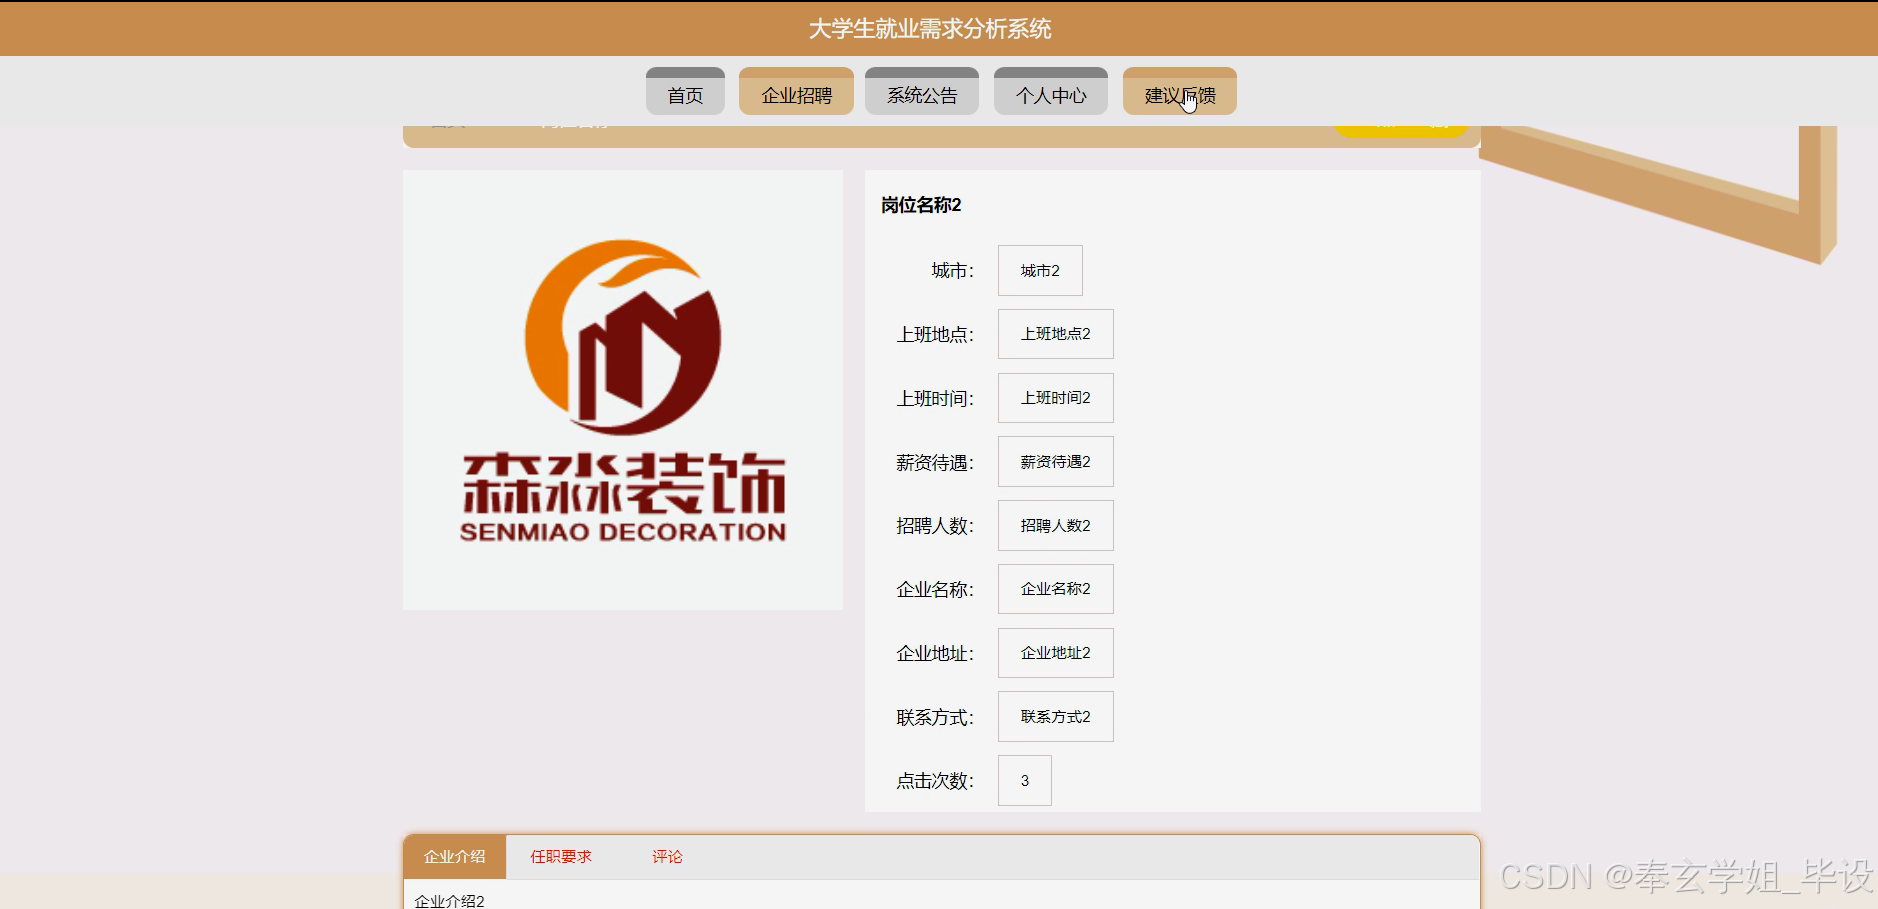Viewport: 1878px width, 909px height.
Task: Open the 企业招聘 navigation tab
Action: 796,92
